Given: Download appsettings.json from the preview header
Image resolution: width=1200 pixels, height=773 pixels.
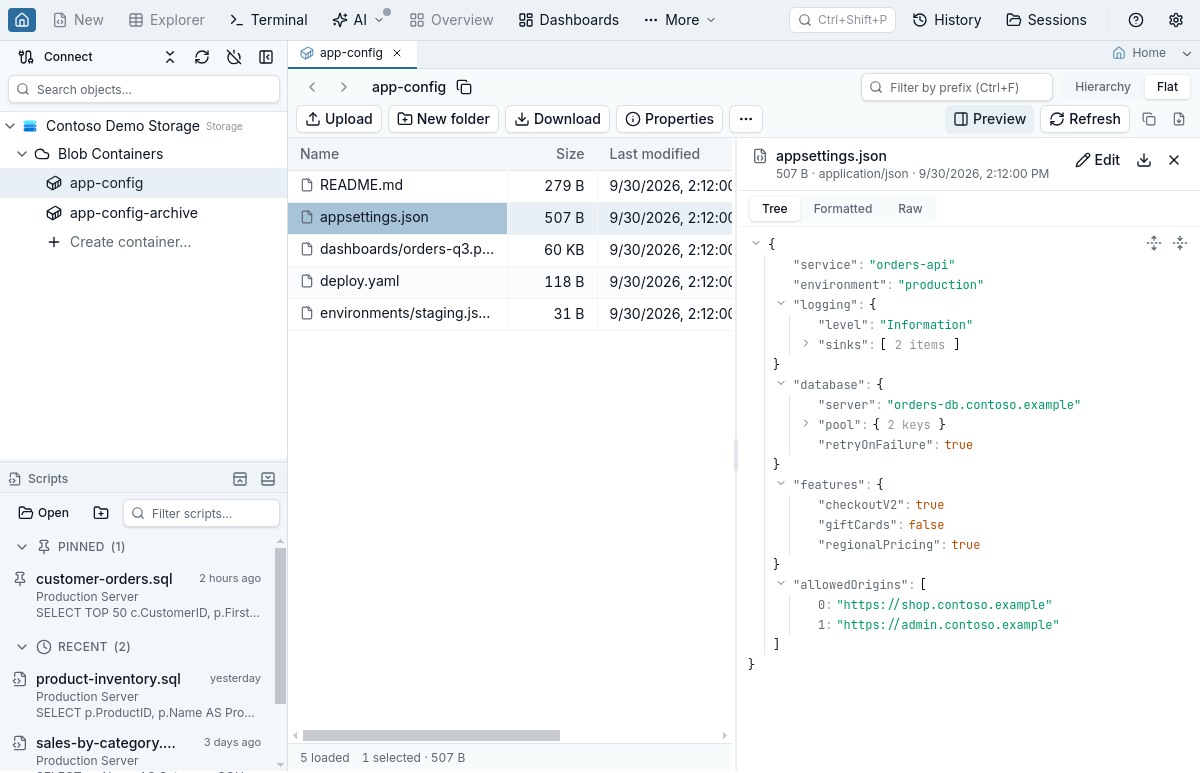Looking at the screenshot, I should pos(1144,160).
